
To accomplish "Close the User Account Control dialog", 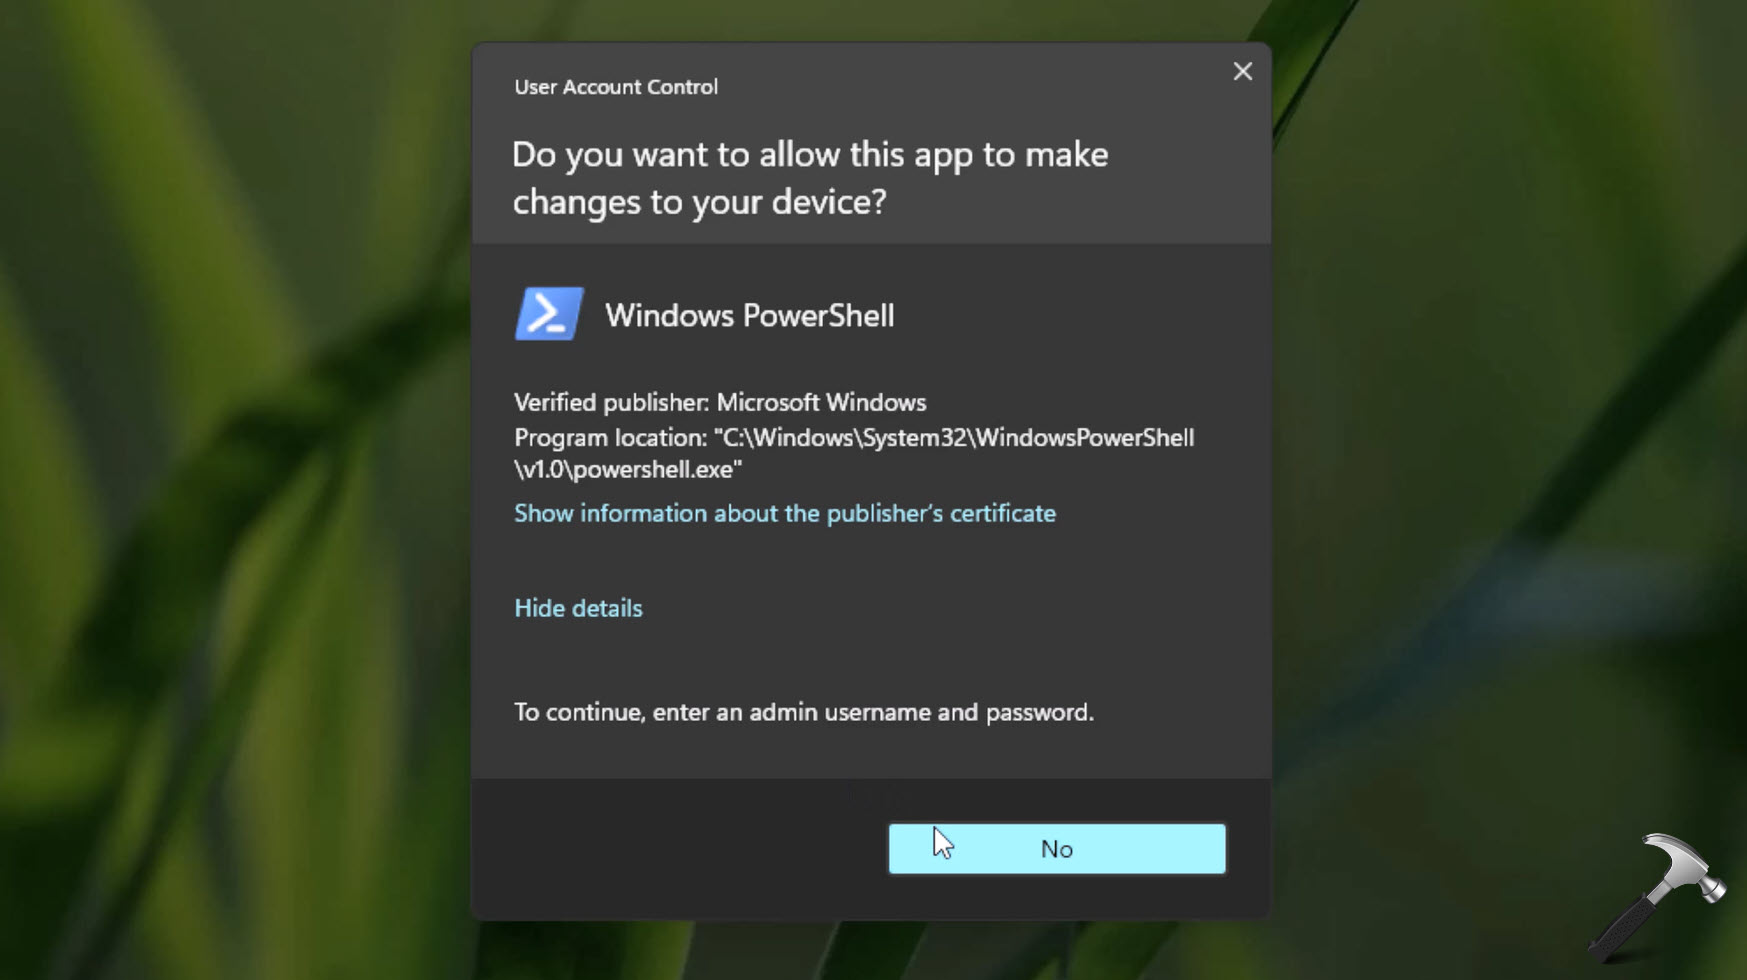I will click(x=1242, y=72).
